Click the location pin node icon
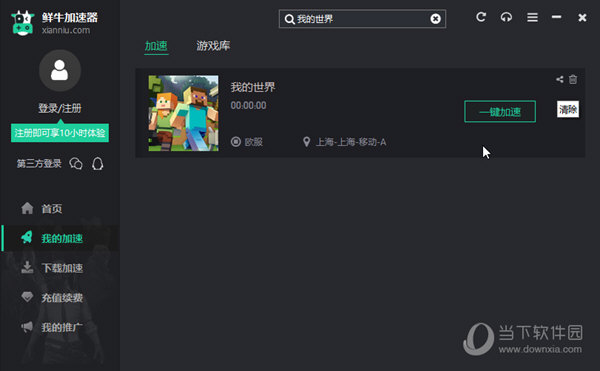 (x=306, y=142)
